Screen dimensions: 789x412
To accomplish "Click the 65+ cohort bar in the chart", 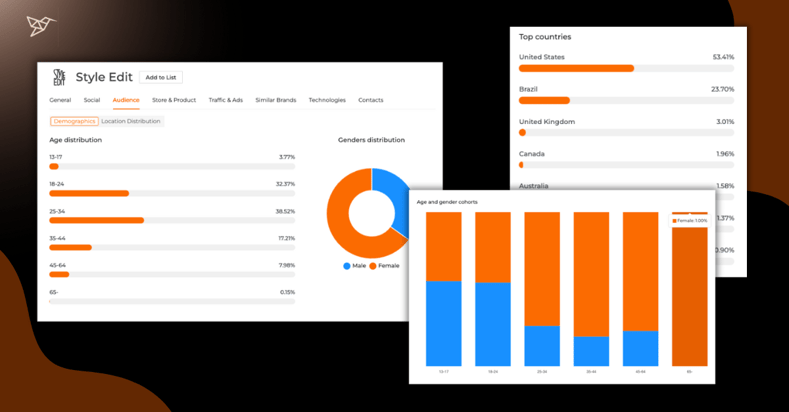I will [x=689, y=295].
